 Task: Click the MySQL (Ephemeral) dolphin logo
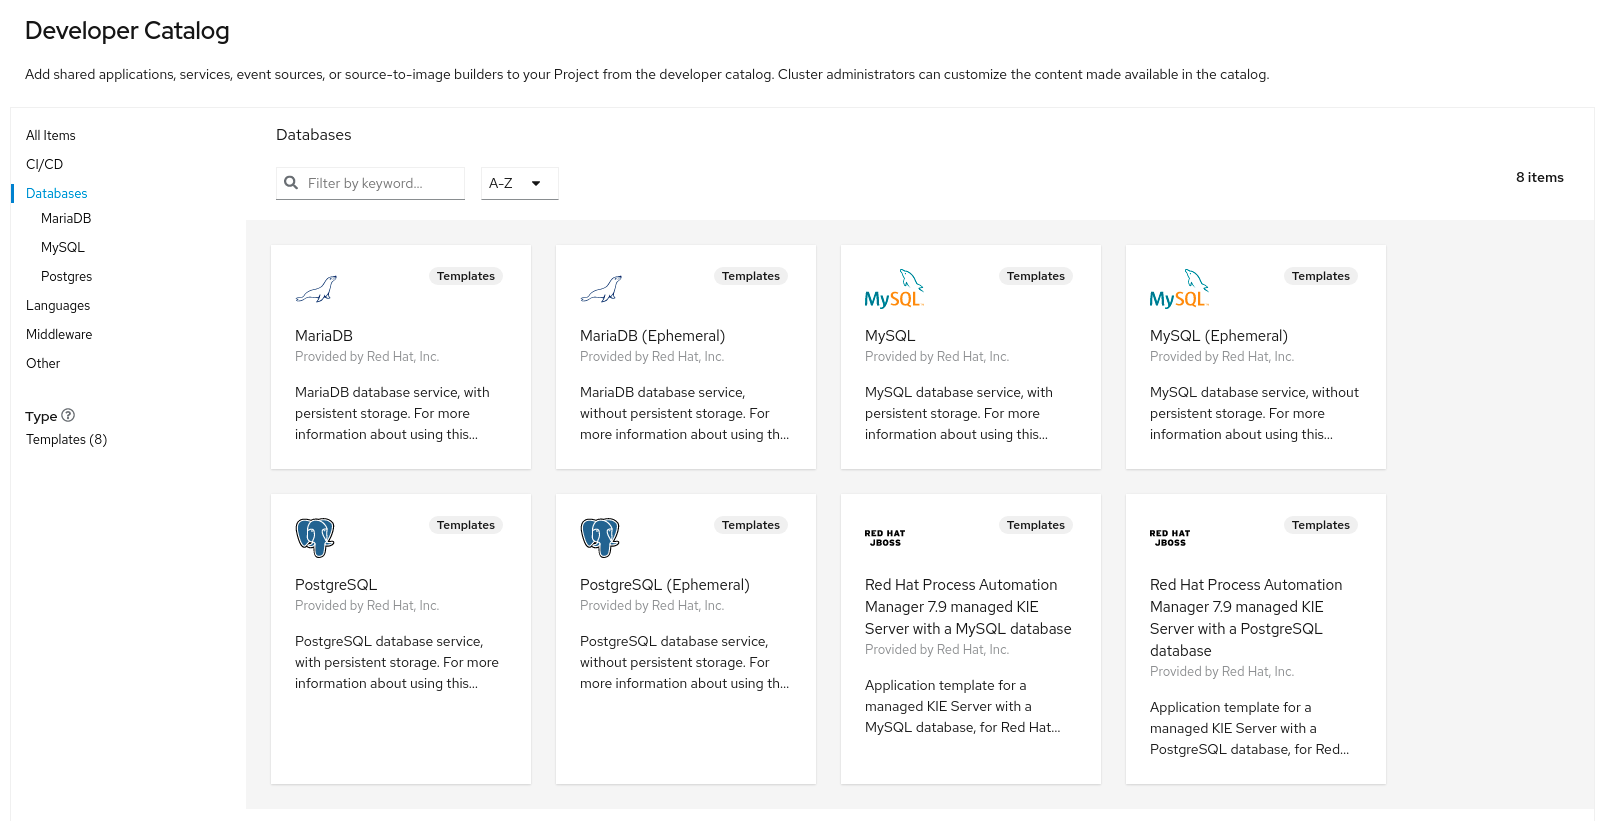pyautogui.click(x=1179, y=289)
